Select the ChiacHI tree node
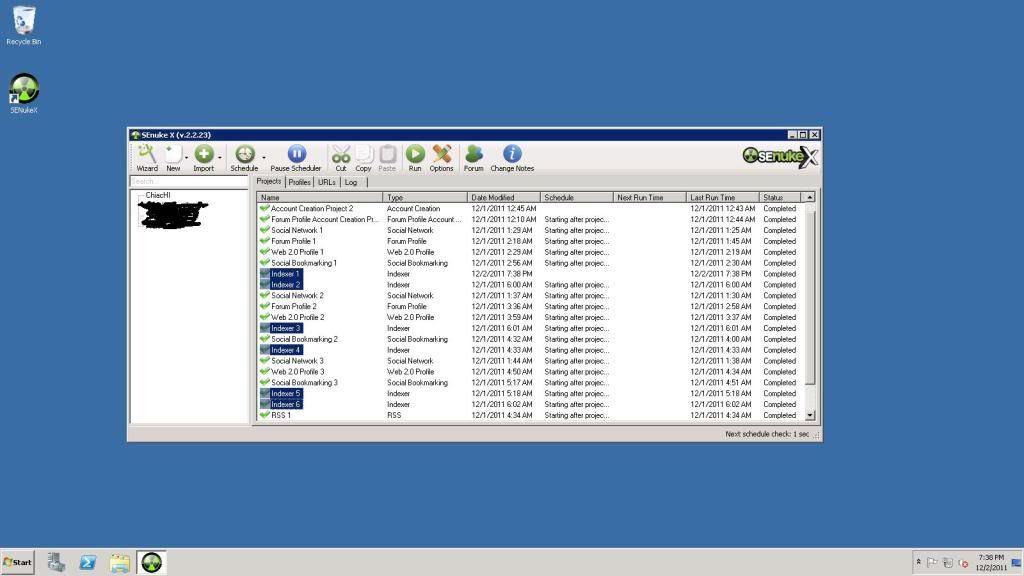The height and width of the screenshot is (576, 1024). pos(158,195)
